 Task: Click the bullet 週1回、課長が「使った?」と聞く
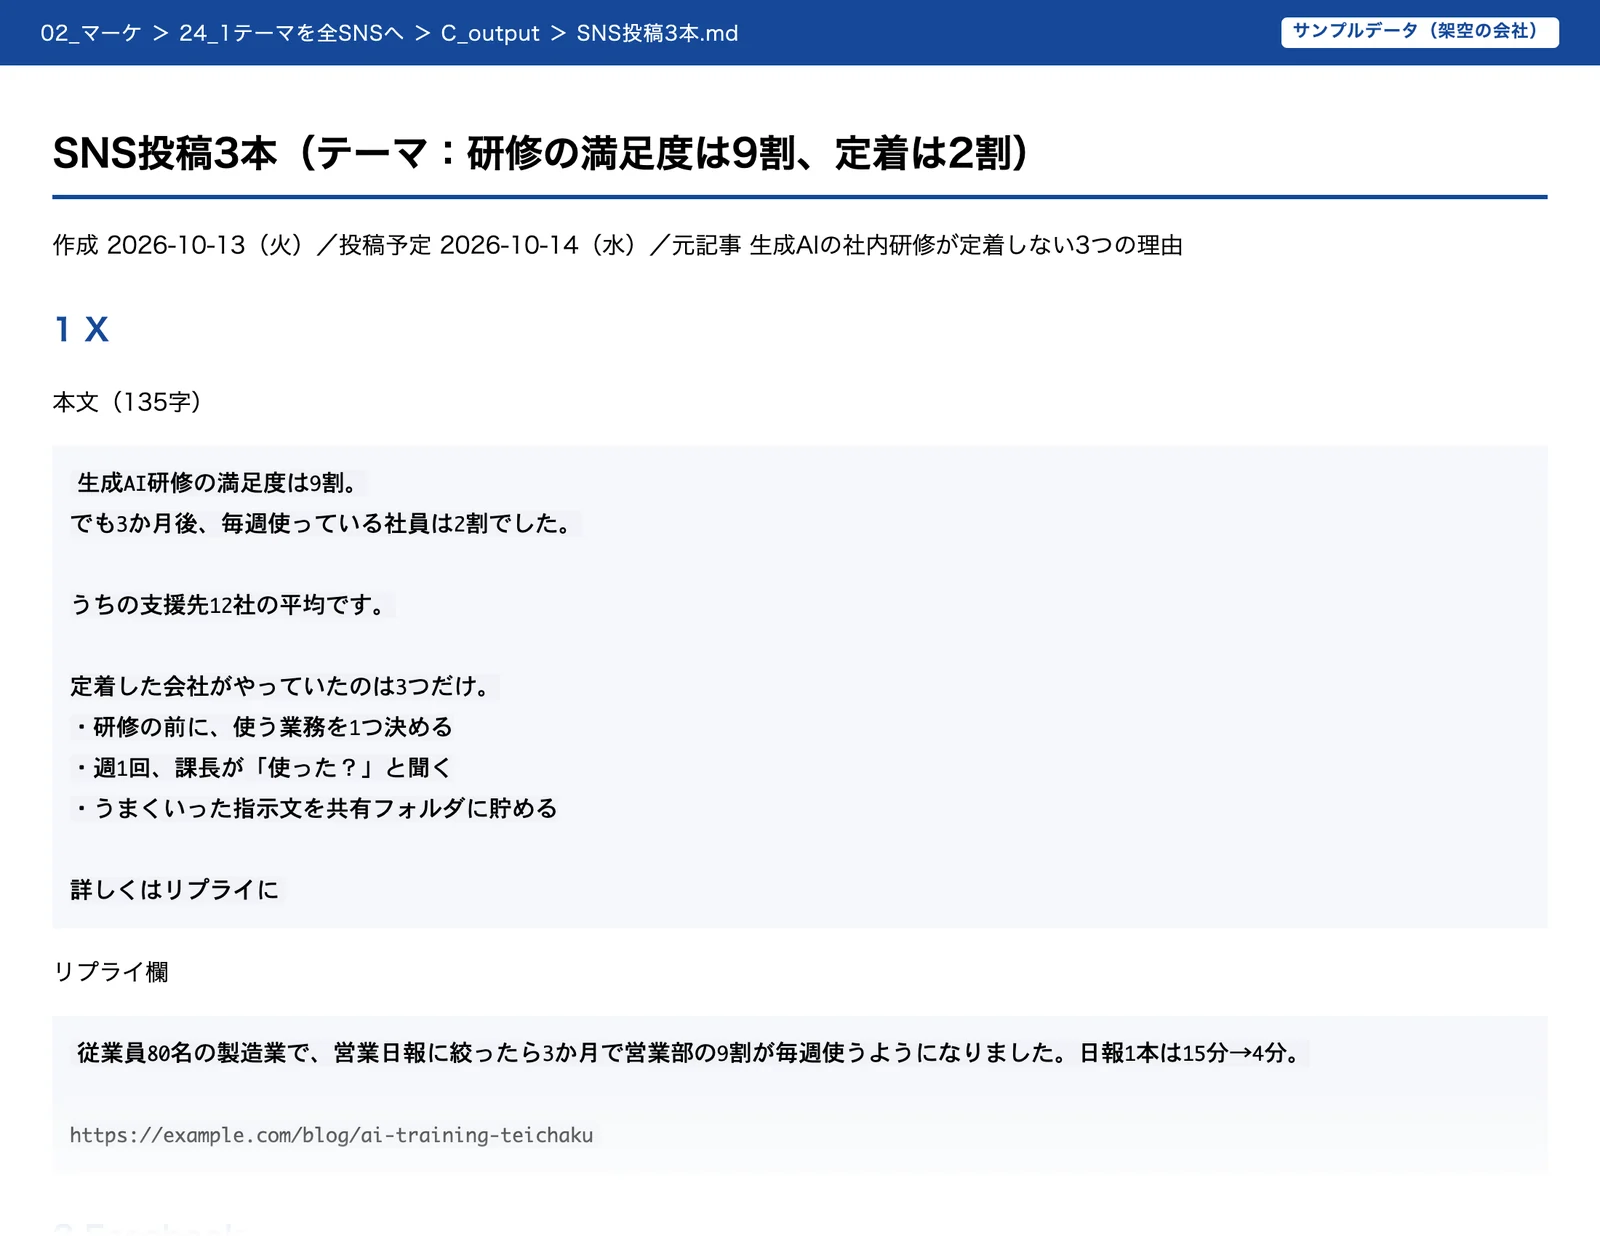261,768
